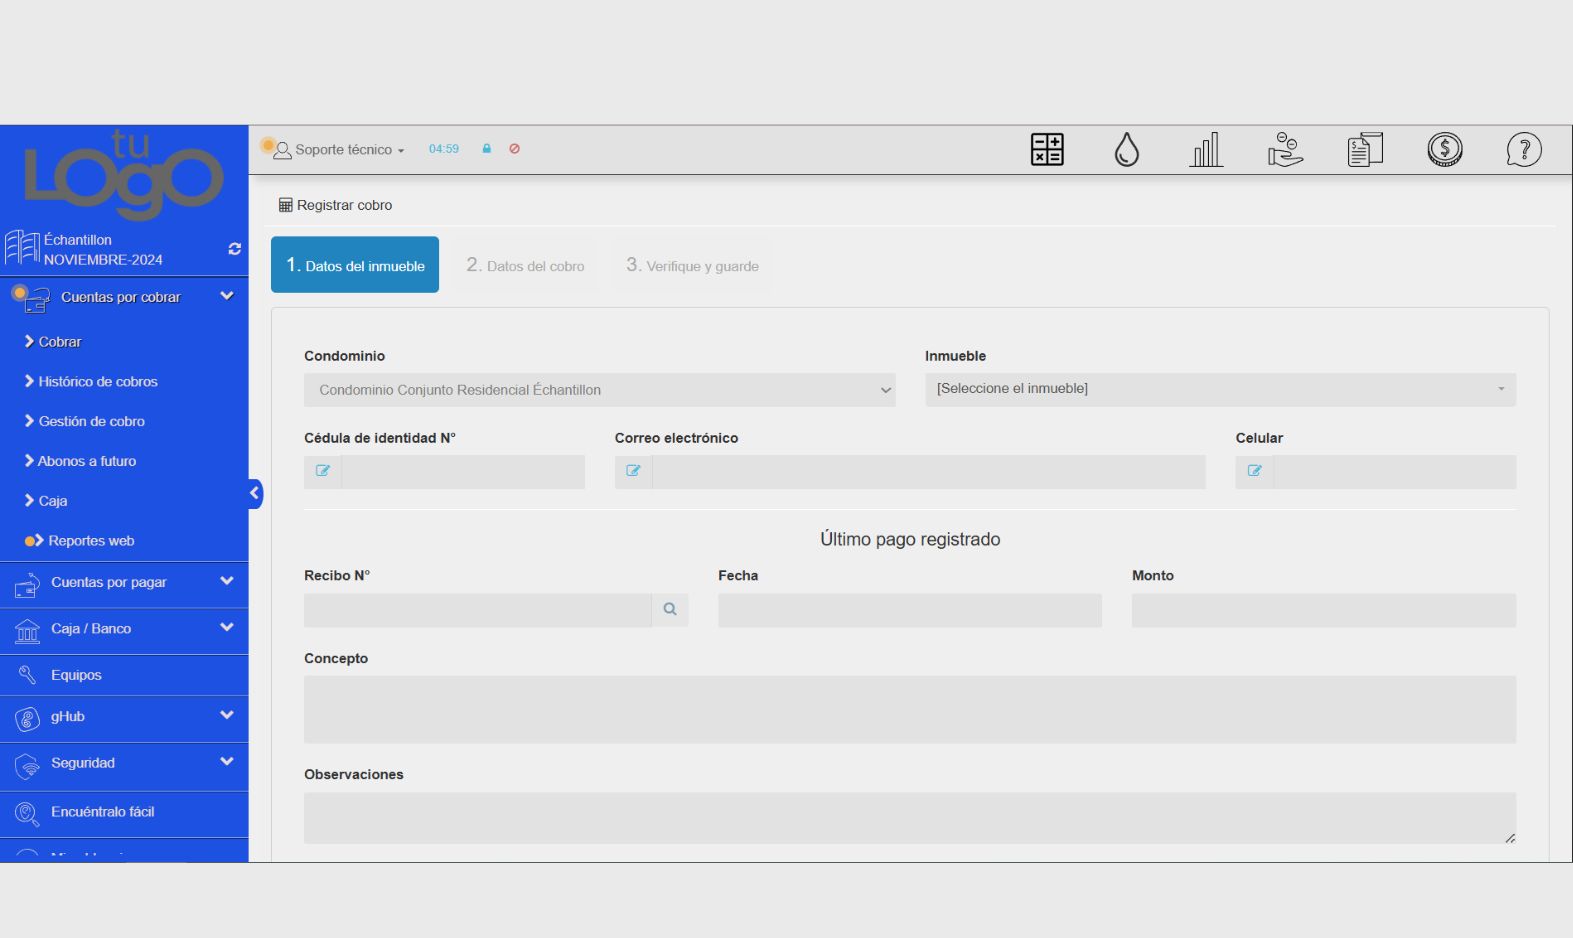
Task: Collapse the sidebar with arrow handle
Action: (x=255, y=493)
